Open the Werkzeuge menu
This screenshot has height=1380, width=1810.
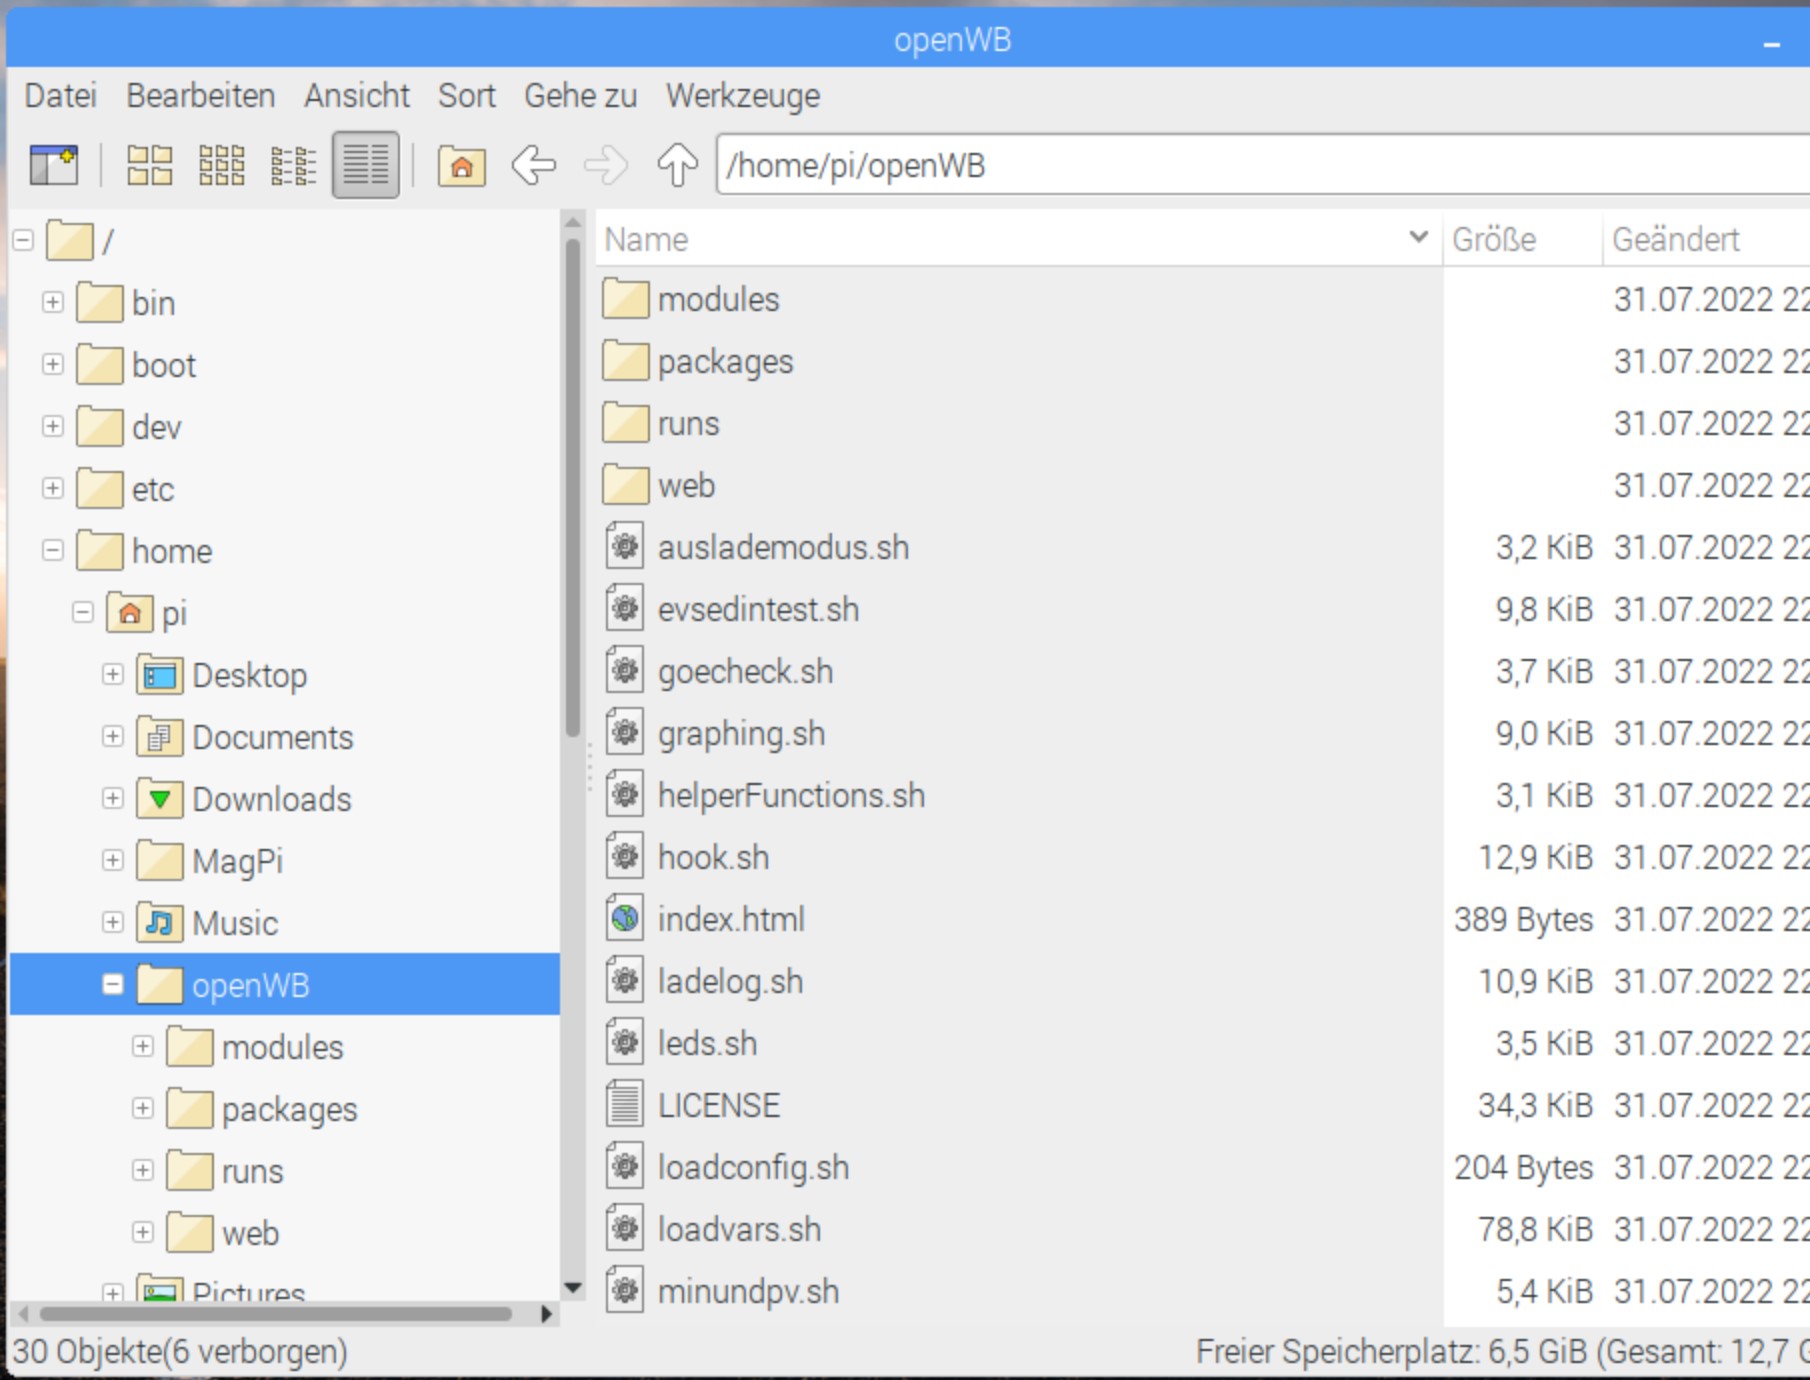click(x=742, y=96)
